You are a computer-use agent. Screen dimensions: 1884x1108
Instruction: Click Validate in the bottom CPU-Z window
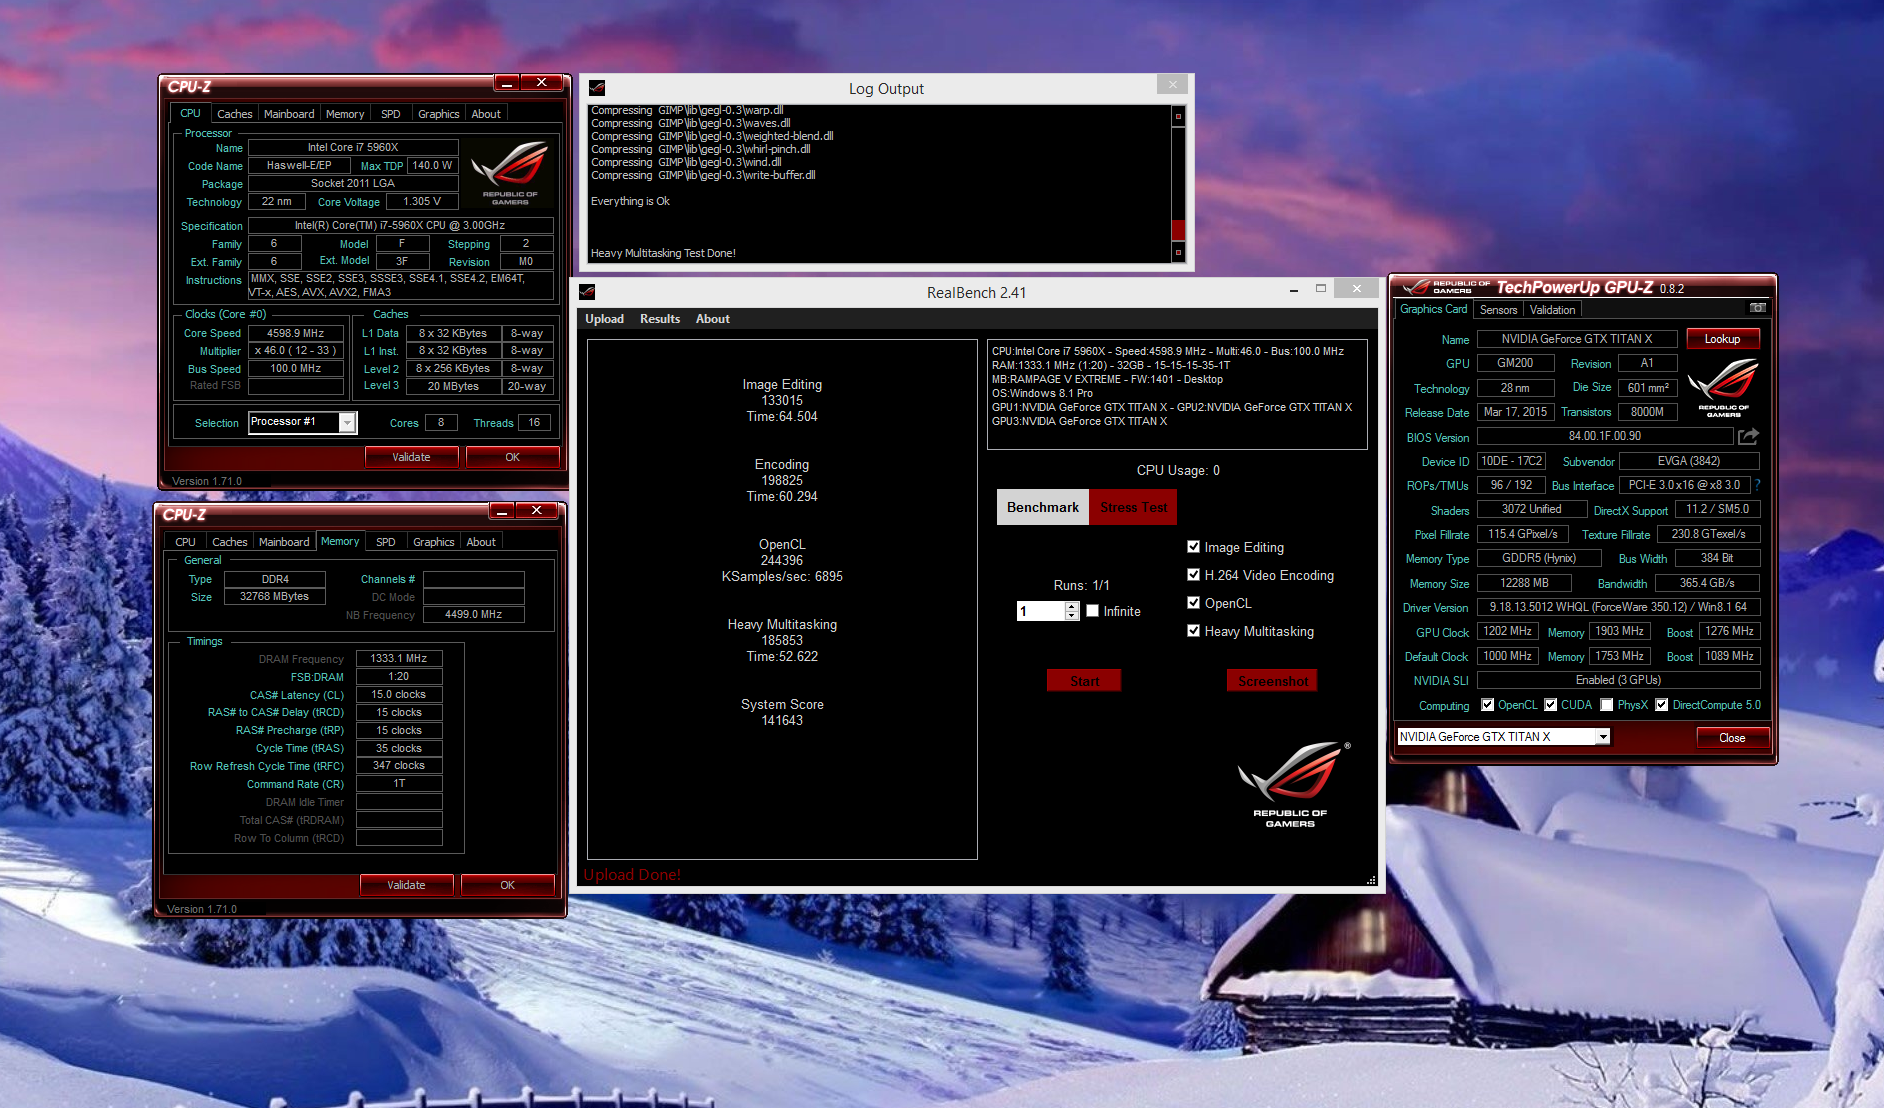coord(406,885)
